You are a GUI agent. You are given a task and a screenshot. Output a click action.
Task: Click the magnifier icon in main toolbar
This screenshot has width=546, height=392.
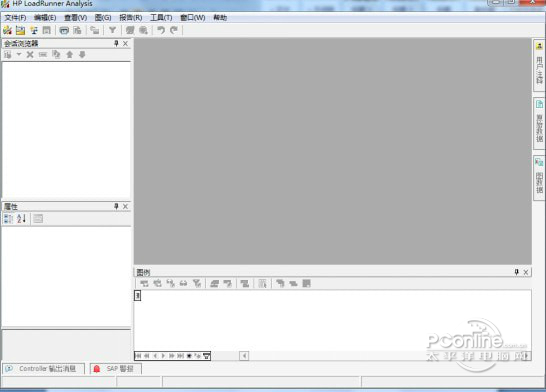coord(143,31)
